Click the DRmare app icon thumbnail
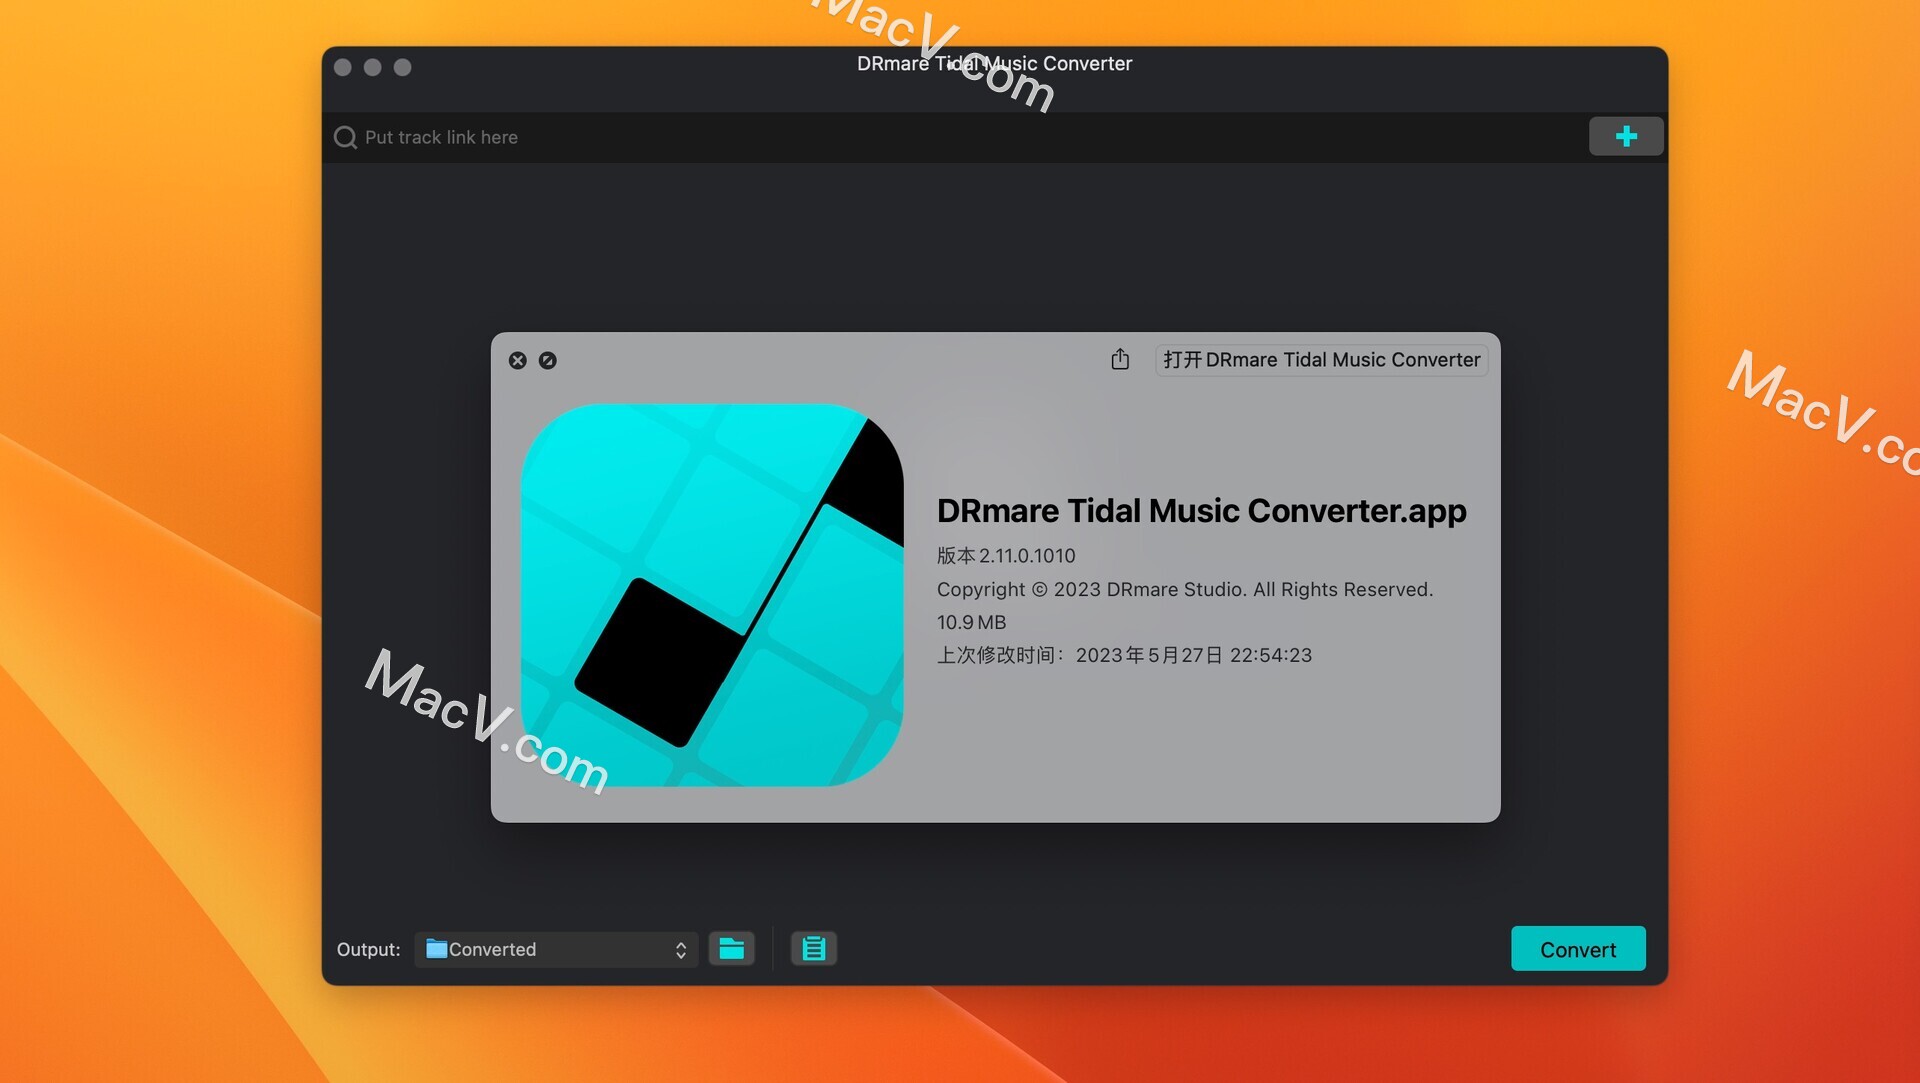 click(712, 595)
